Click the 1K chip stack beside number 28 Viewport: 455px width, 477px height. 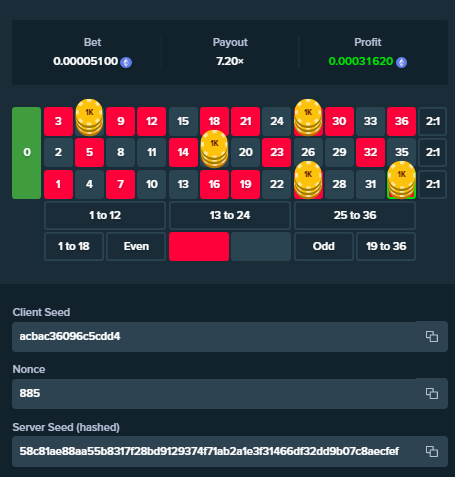[308, 180]
